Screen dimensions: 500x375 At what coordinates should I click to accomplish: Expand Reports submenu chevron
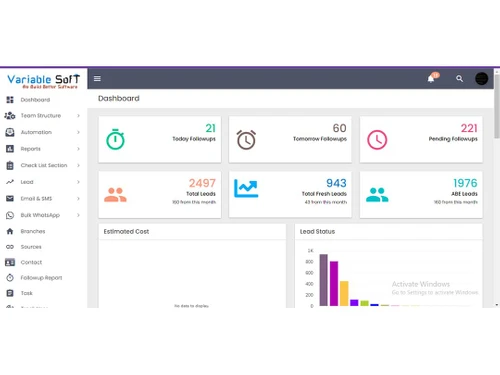(79, 149)
